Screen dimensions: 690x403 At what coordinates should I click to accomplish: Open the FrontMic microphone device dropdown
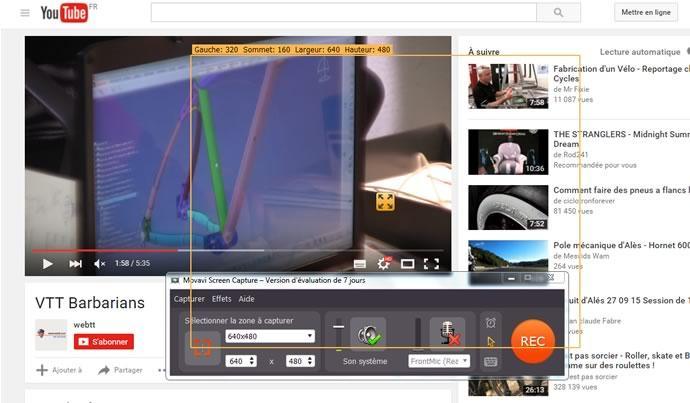pyautogui.click(x=439, y=361)
